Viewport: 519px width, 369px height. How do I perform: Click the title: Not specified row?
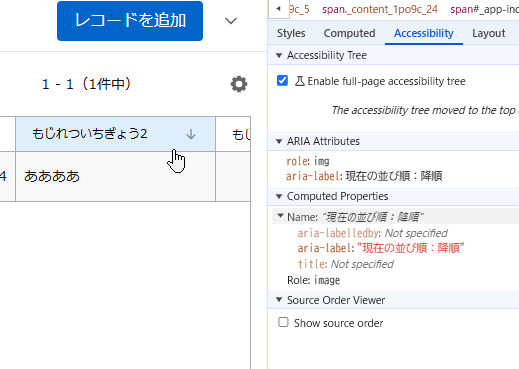click(x=346, y=264)
